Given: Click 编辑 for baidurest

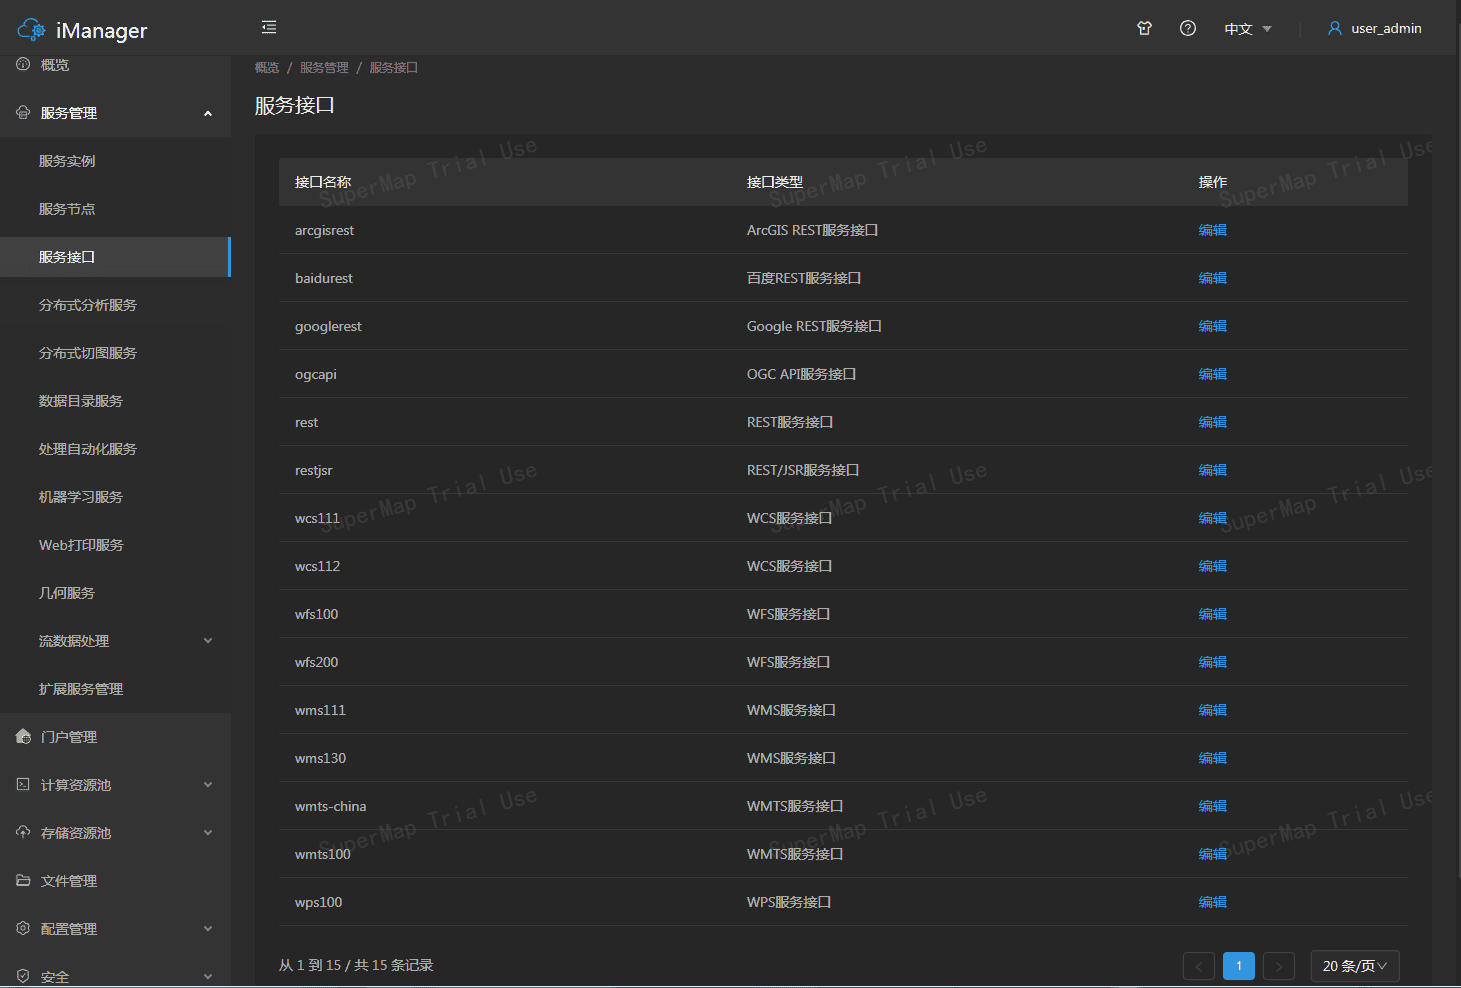Looking at the screenshot, I should (1213, 278).
